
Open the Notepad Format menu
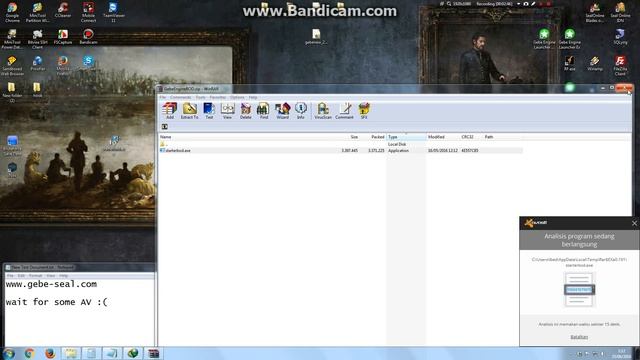(x=36, y=276)
